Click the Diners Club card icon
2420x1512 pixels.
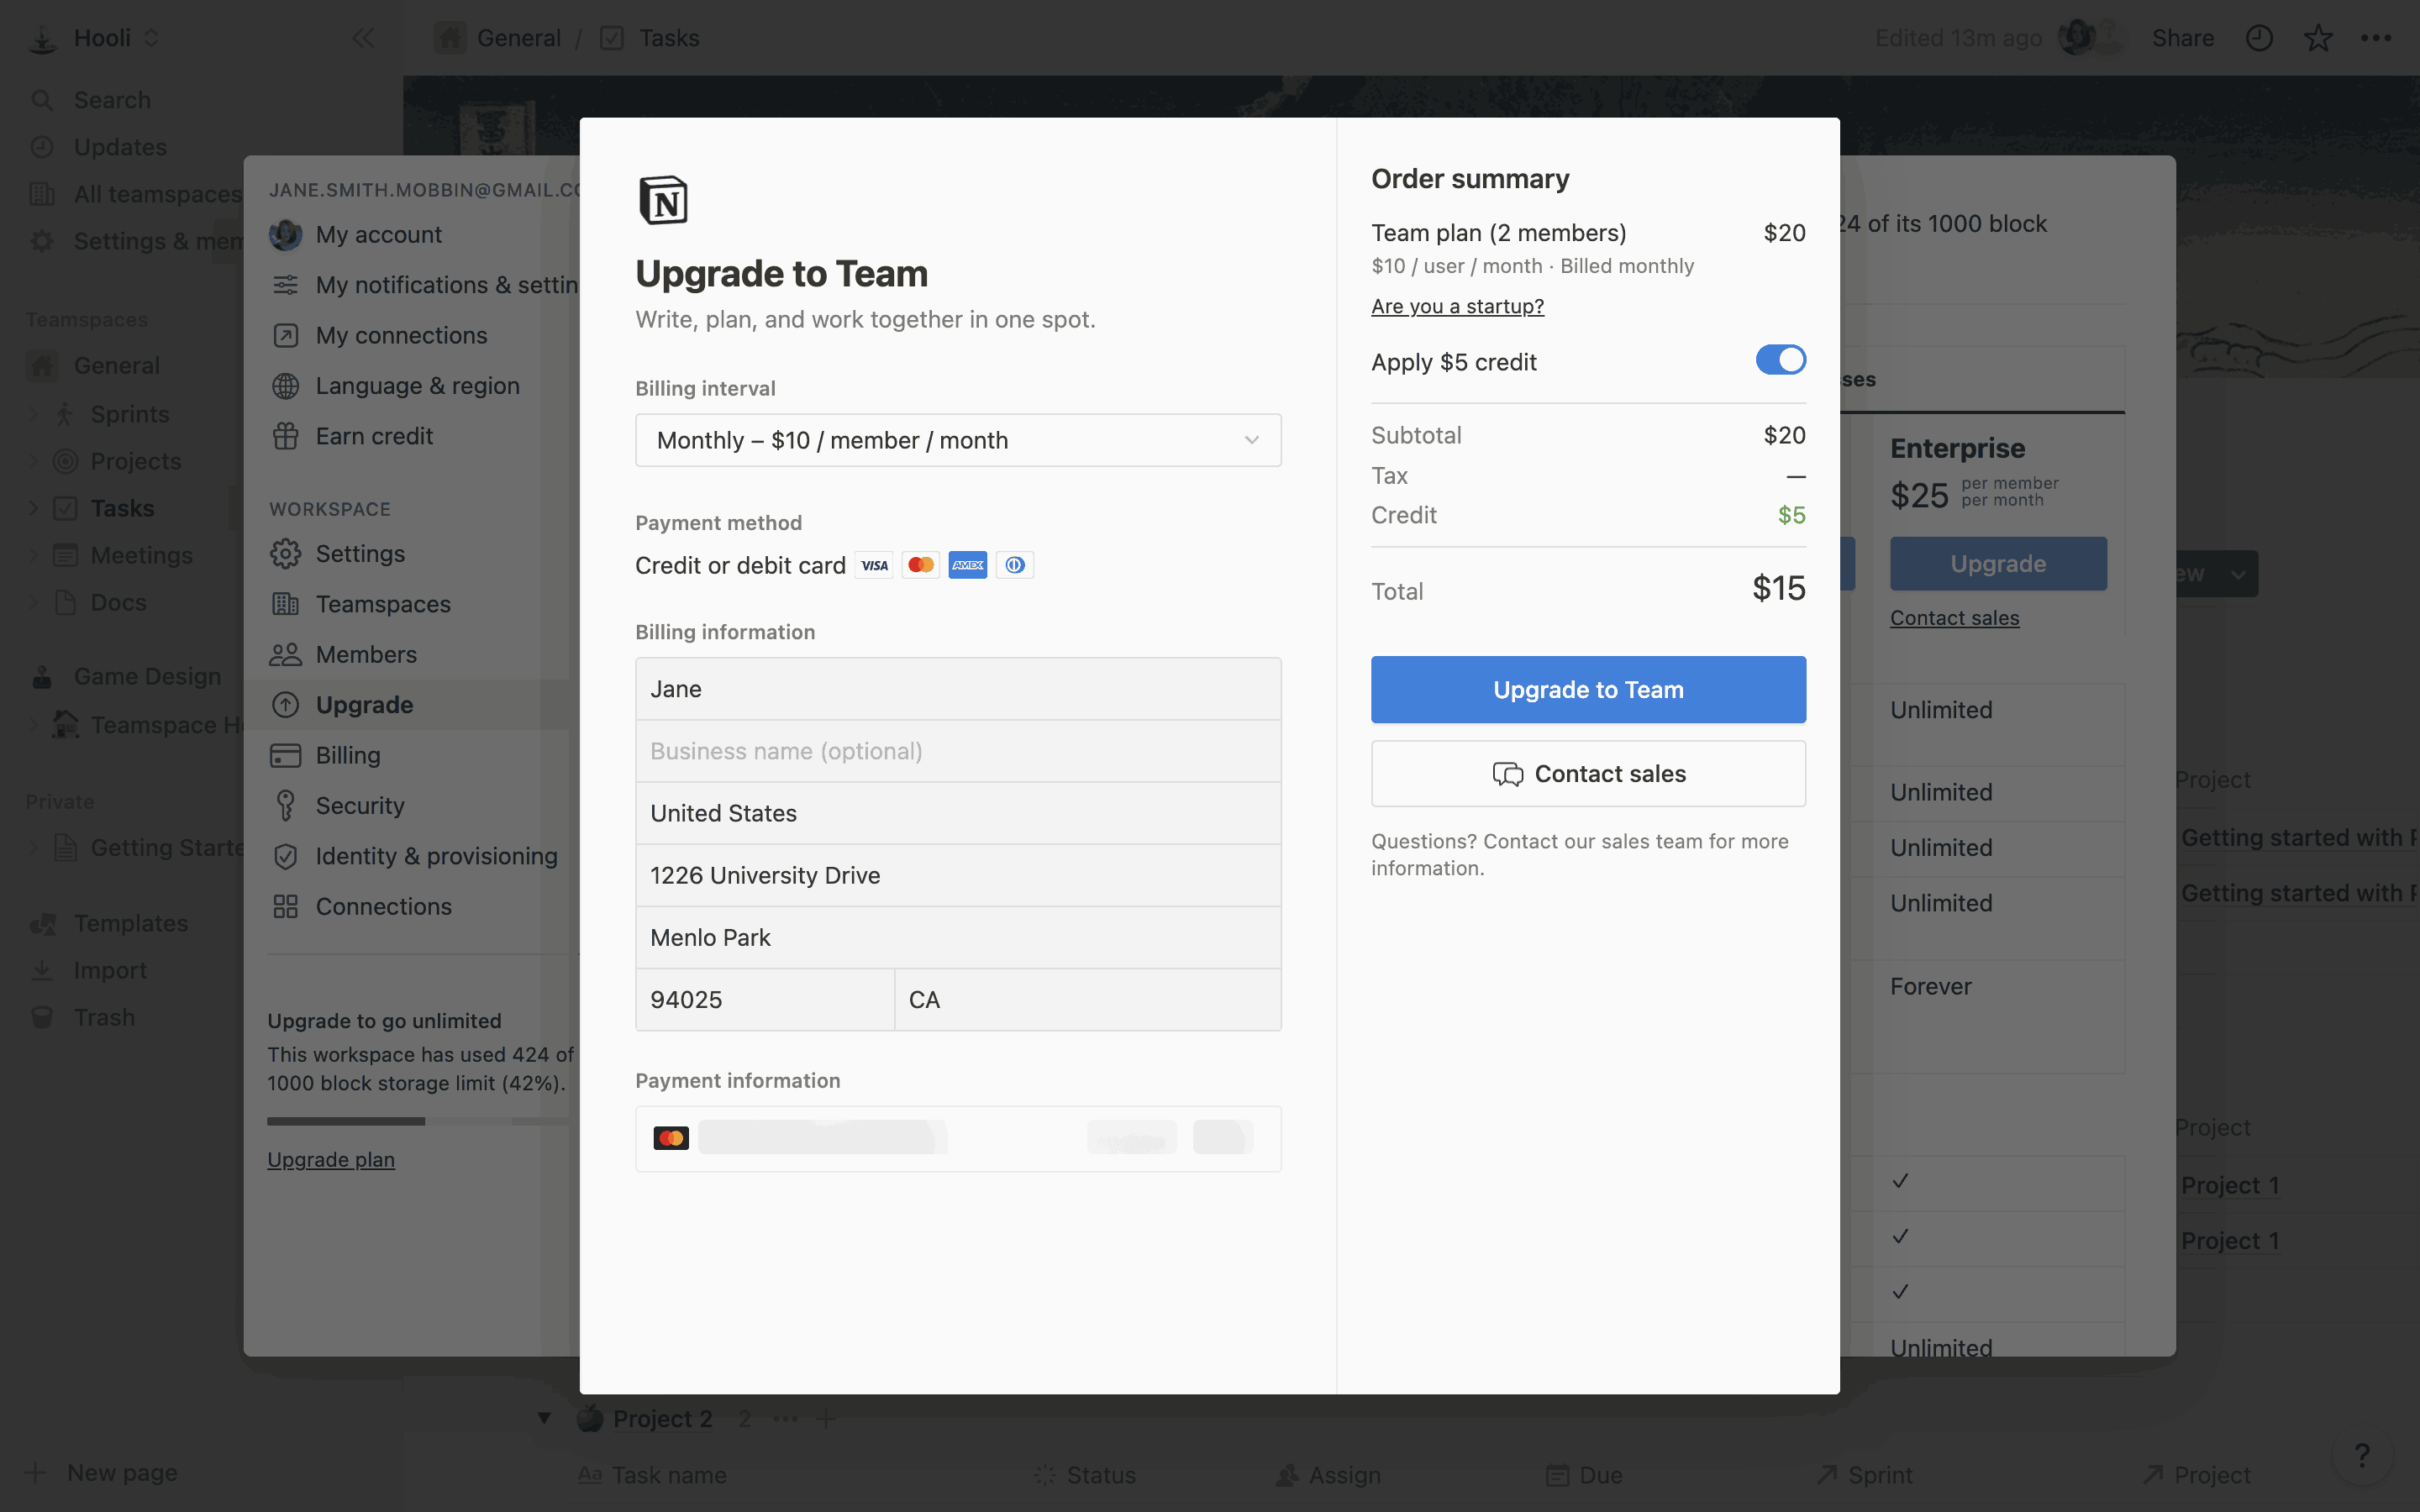(x=1014, y=565)
